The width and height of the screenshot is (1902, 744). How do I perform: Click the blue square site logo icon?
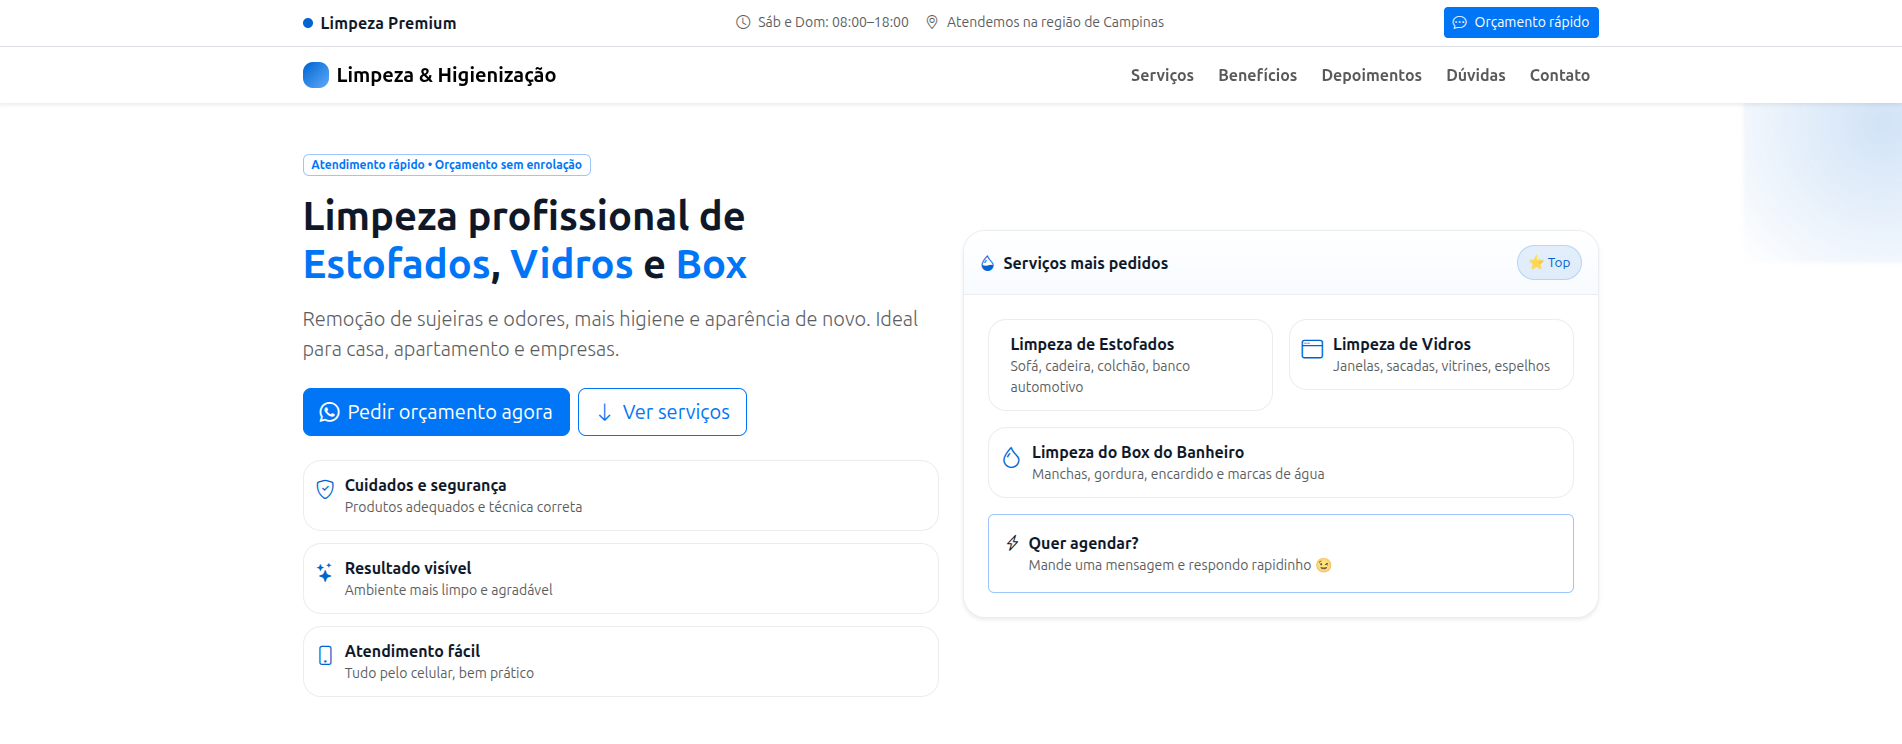click(316, 75)
